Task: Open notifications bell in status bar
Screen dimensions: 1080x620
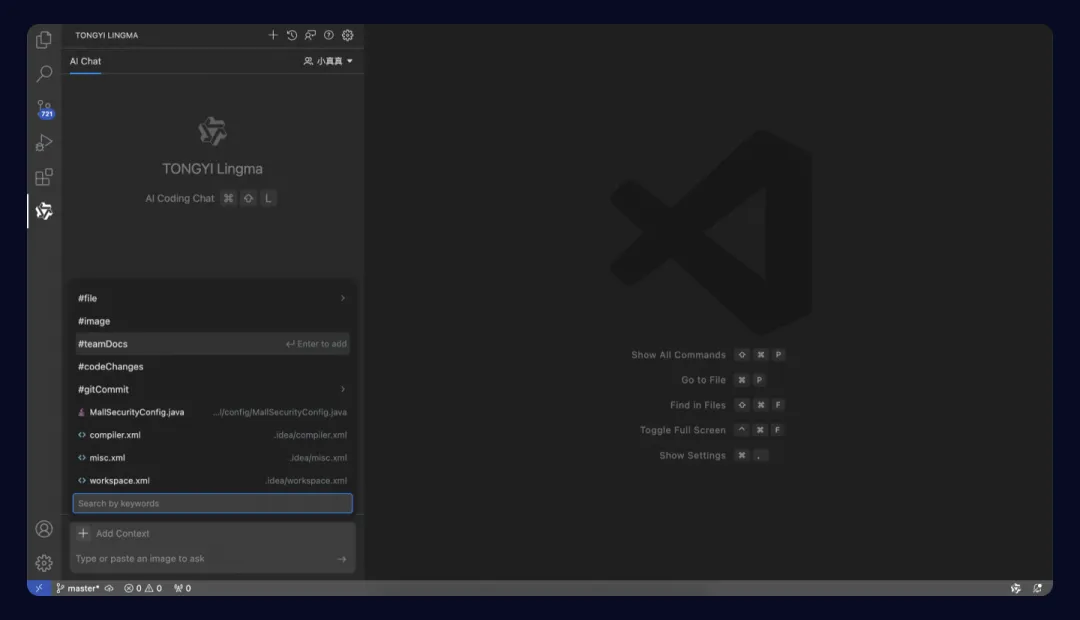Action: click(x=1037, y=588)
